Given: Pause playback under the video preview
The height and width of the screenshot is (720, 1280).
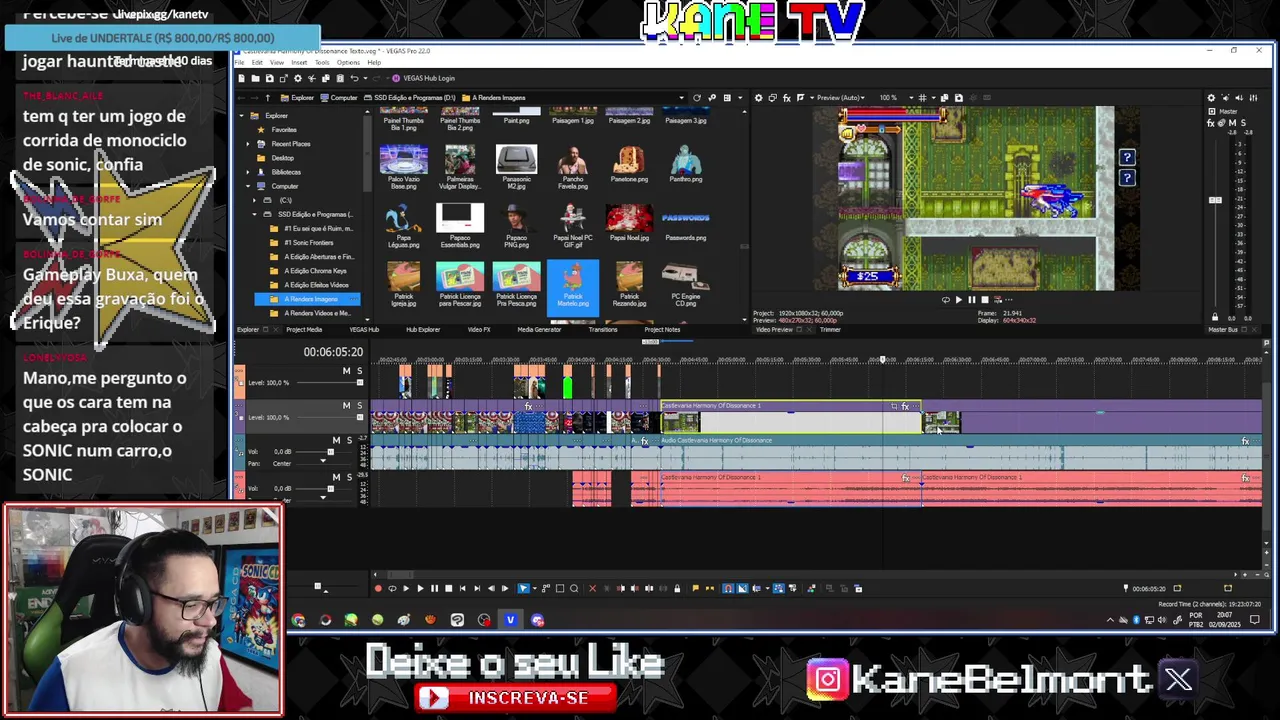Looking at the screenshot, I should [x=972, y=299].
